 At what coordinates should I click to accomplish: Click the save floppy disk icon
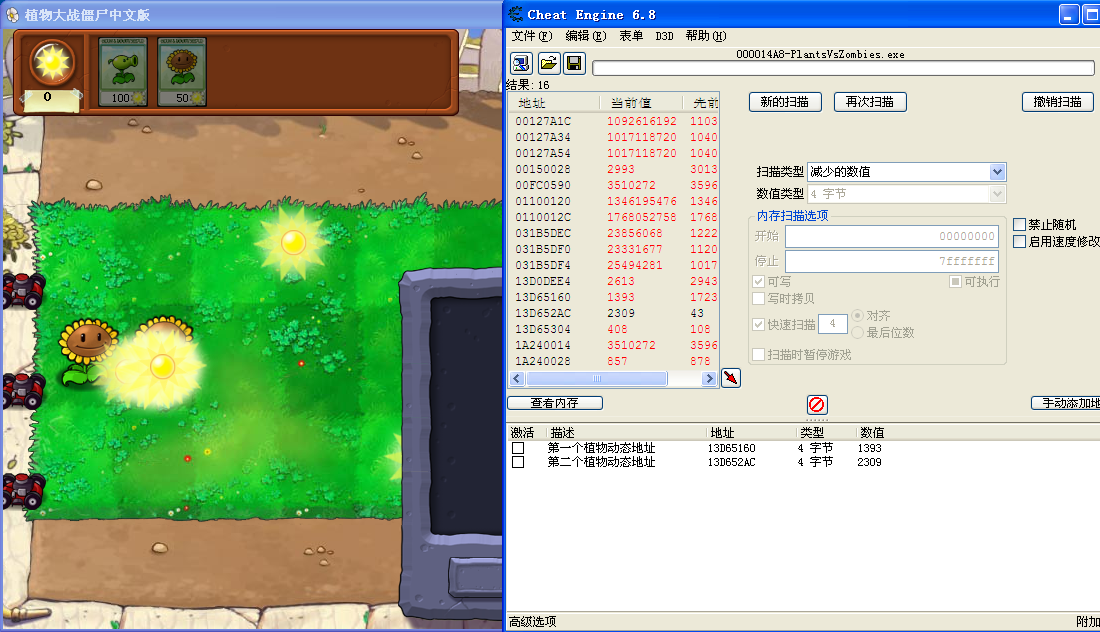(574, 64)
